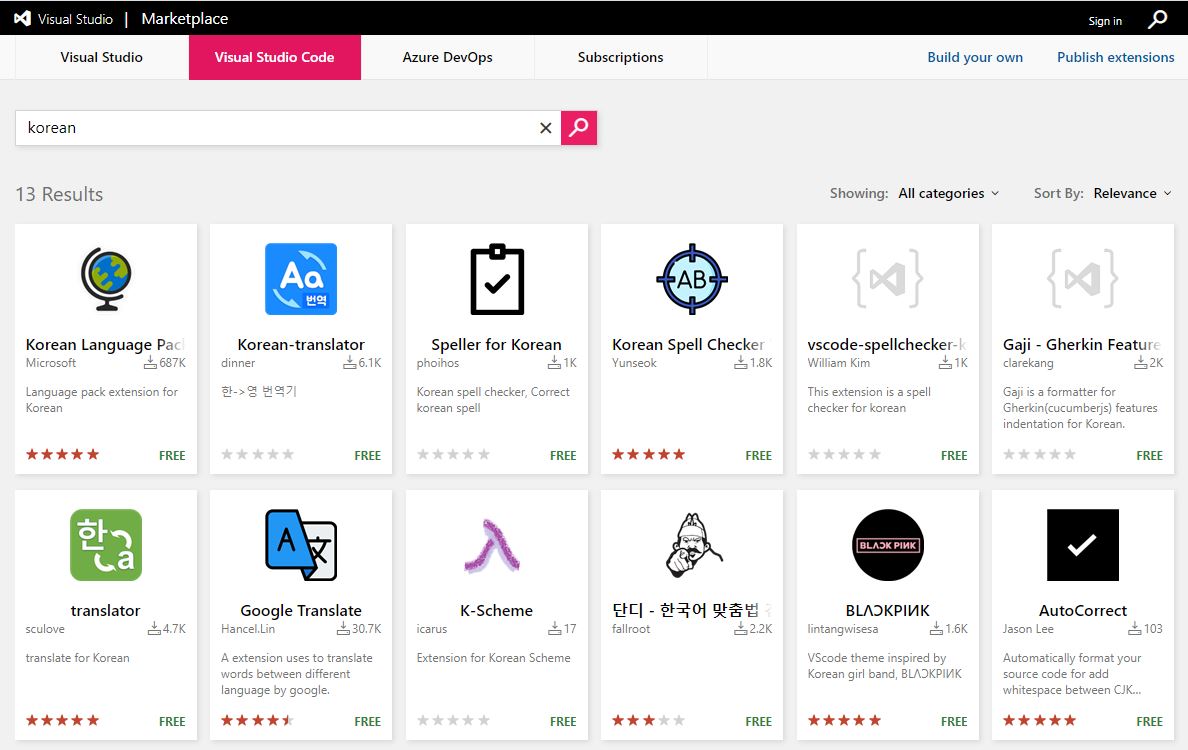This screenshot has width=1188, height=750.
Task: Open Gaji Gherkin placeholder icon
Action: [x=1083, y=279]
